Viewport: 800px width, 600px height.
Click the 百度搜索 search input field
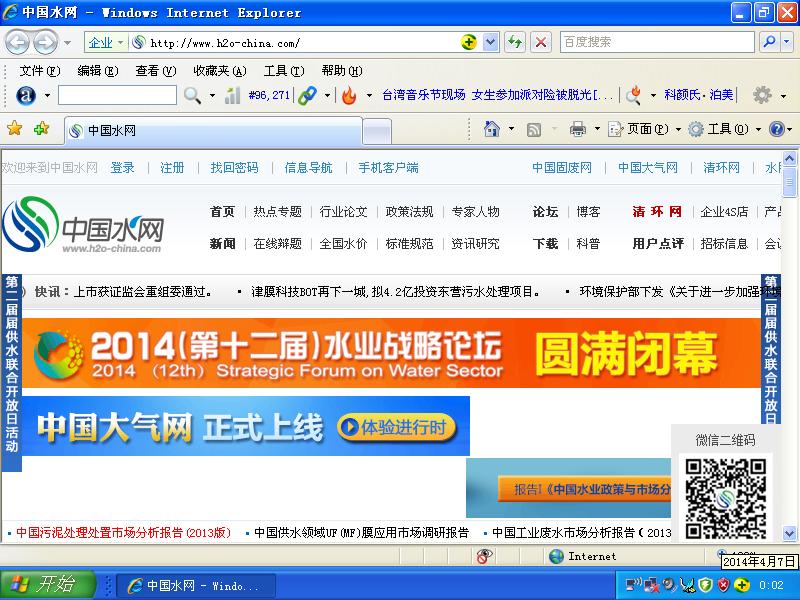[657, 42]
